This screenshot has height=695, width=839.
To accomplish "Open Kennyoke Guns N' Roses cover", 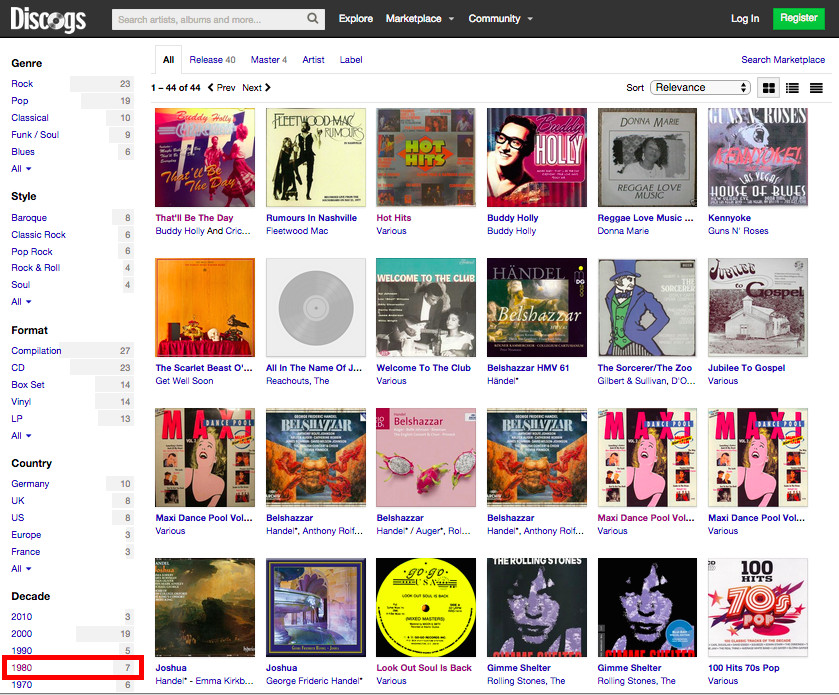I will (758, 157).
